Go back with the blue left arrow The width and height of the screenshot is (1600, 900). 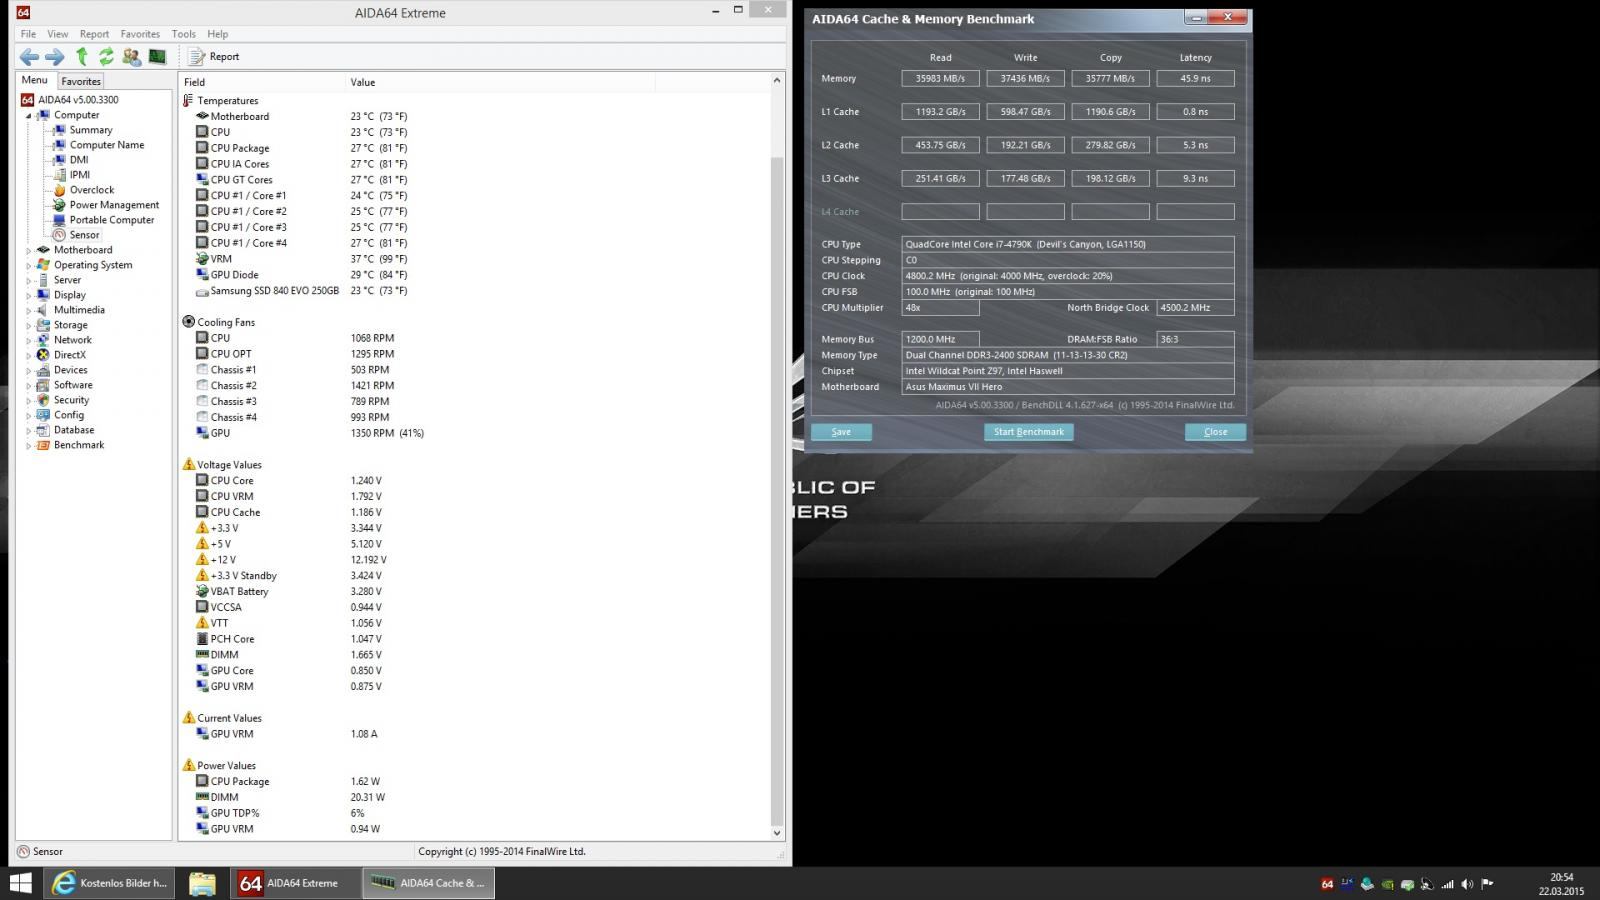tap(29, 57)
